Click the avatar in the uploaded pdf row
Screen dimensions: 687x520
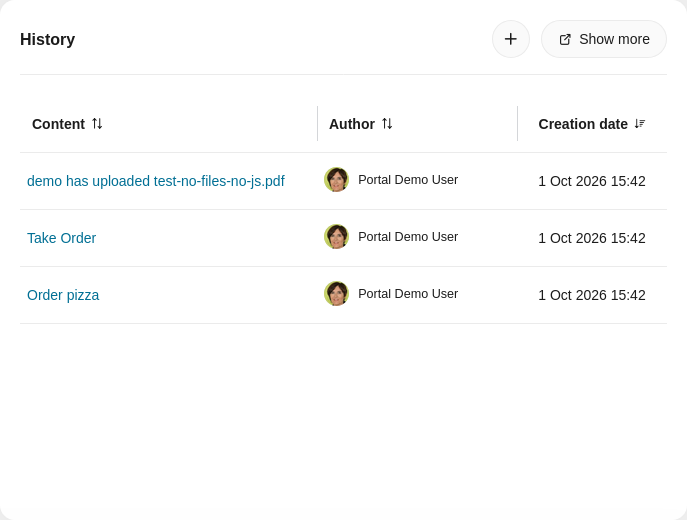(336, 180)
